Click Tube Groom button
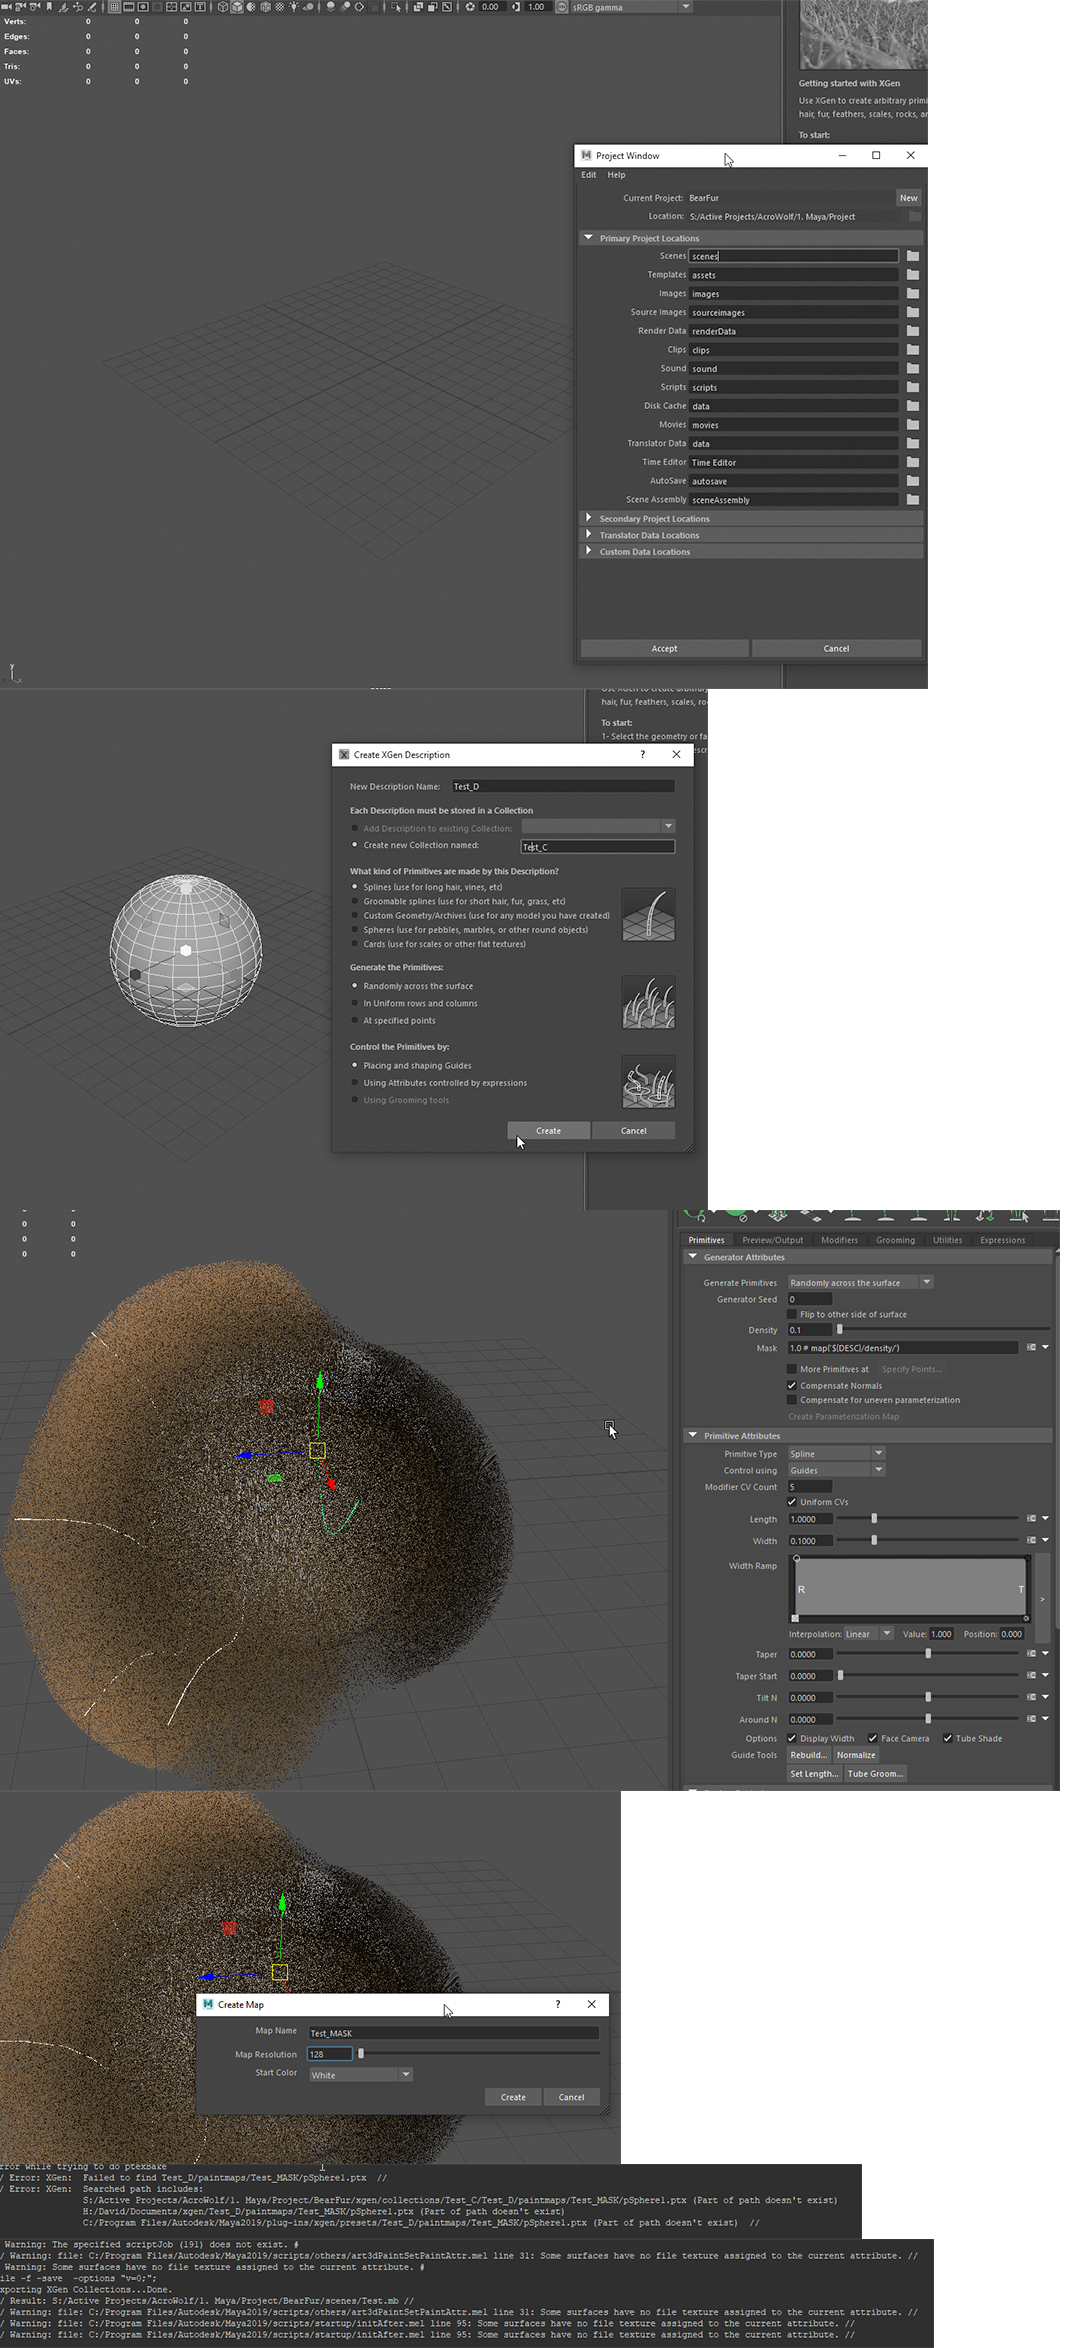 [875, 1774]
